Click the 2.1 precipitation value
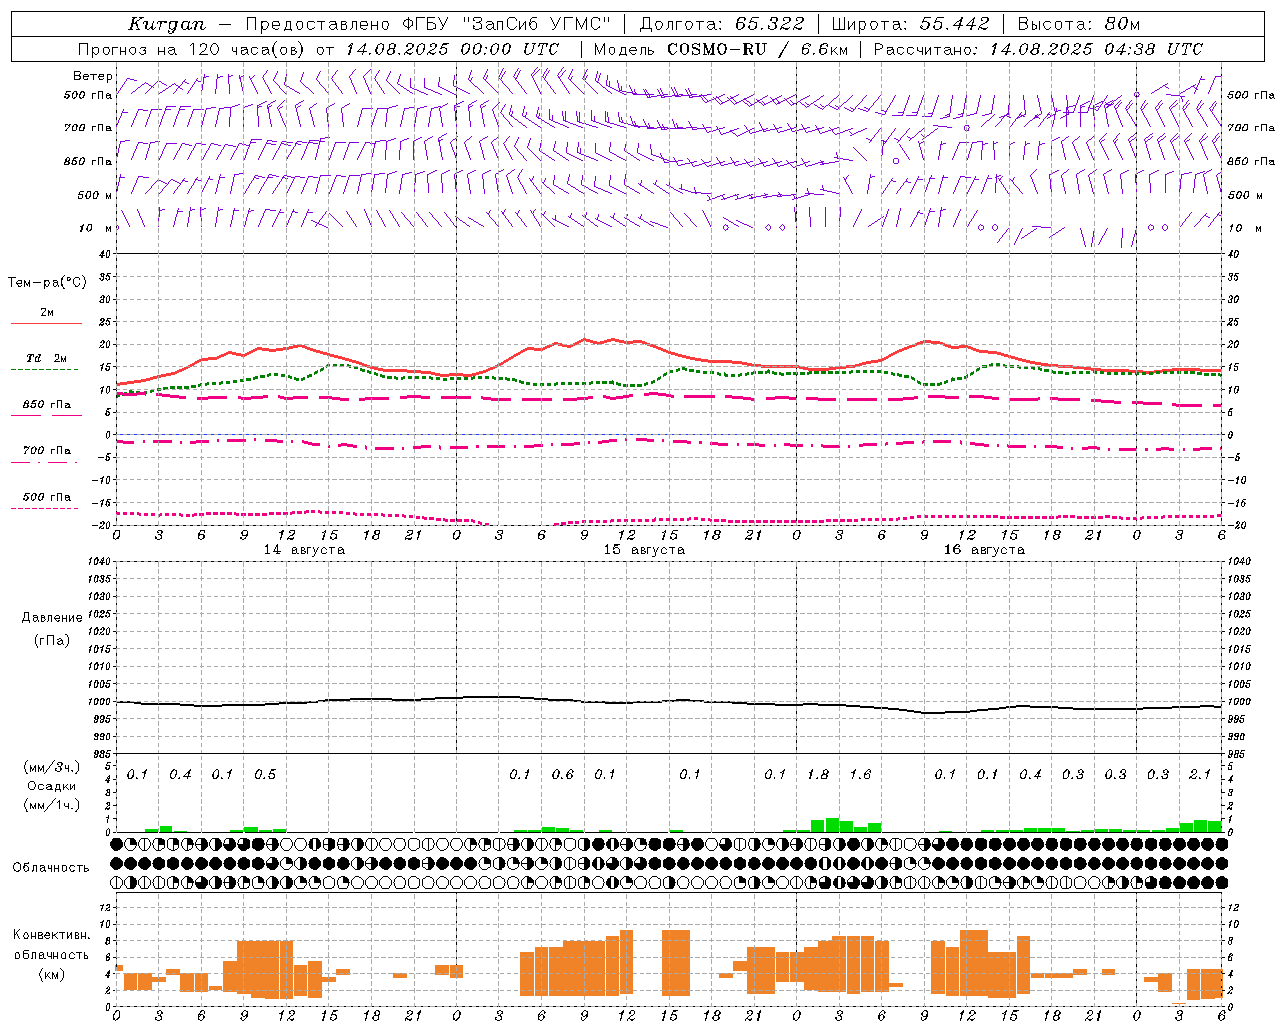The image size is (1280, 1024). click(x=1200, y=774)
